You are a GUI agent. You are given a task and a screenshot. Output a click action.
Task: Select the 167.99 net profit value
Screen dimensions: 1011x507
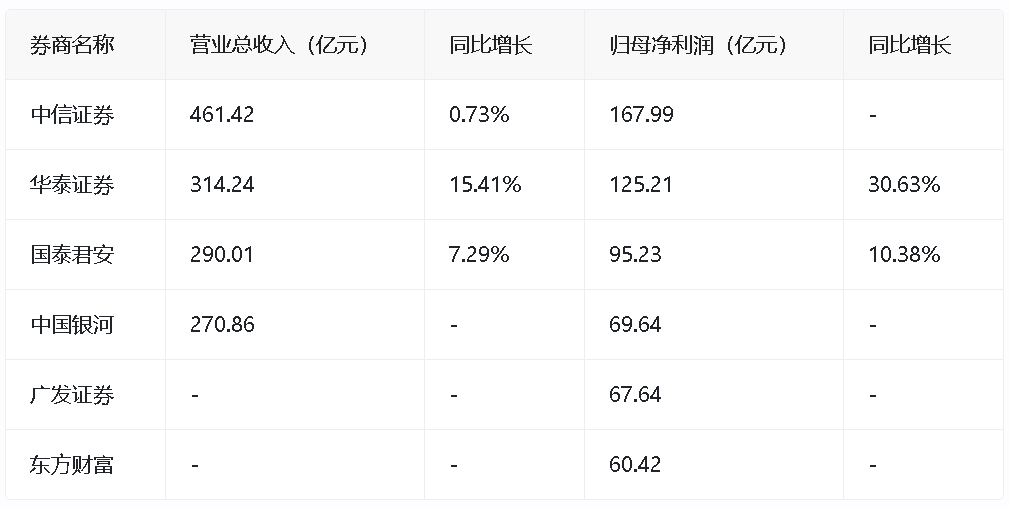point(641,115)
